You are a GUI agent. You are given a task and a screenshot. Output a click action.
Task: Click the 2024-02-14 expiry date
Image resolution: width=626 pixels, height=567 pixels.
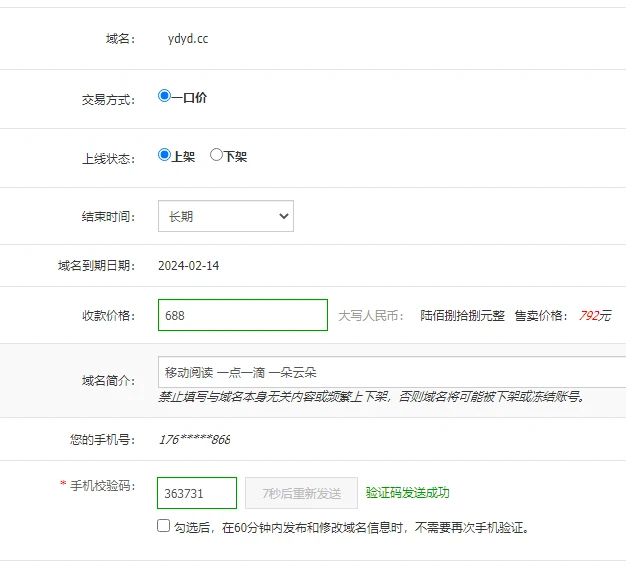coord(188,266)
